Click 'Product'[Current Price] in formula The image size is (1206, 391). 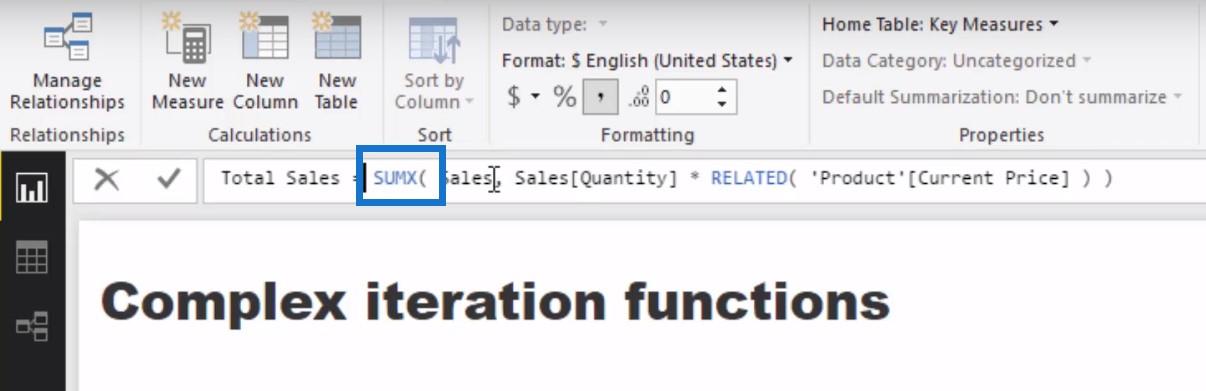(x=940, y=178)
